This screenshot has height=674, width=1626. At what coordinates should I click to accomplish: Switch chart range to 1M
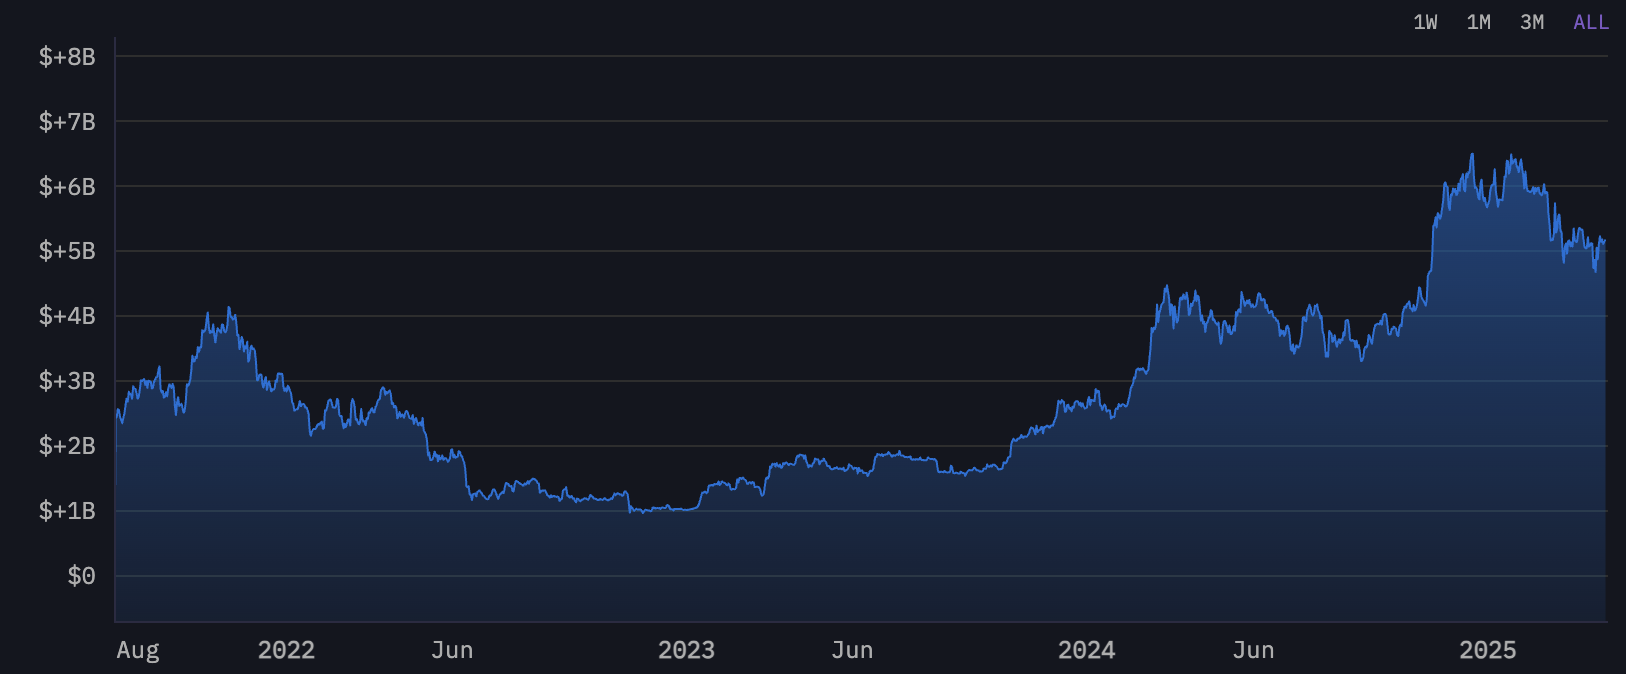(x=1478, y=22)
